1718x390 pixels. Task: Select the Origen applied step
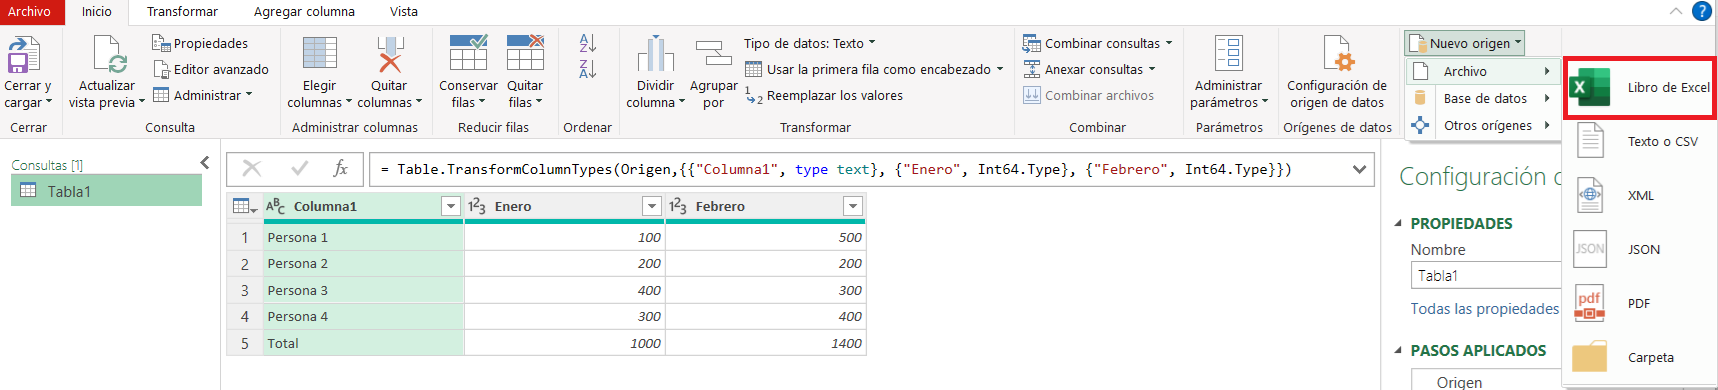pos(1459,382)
